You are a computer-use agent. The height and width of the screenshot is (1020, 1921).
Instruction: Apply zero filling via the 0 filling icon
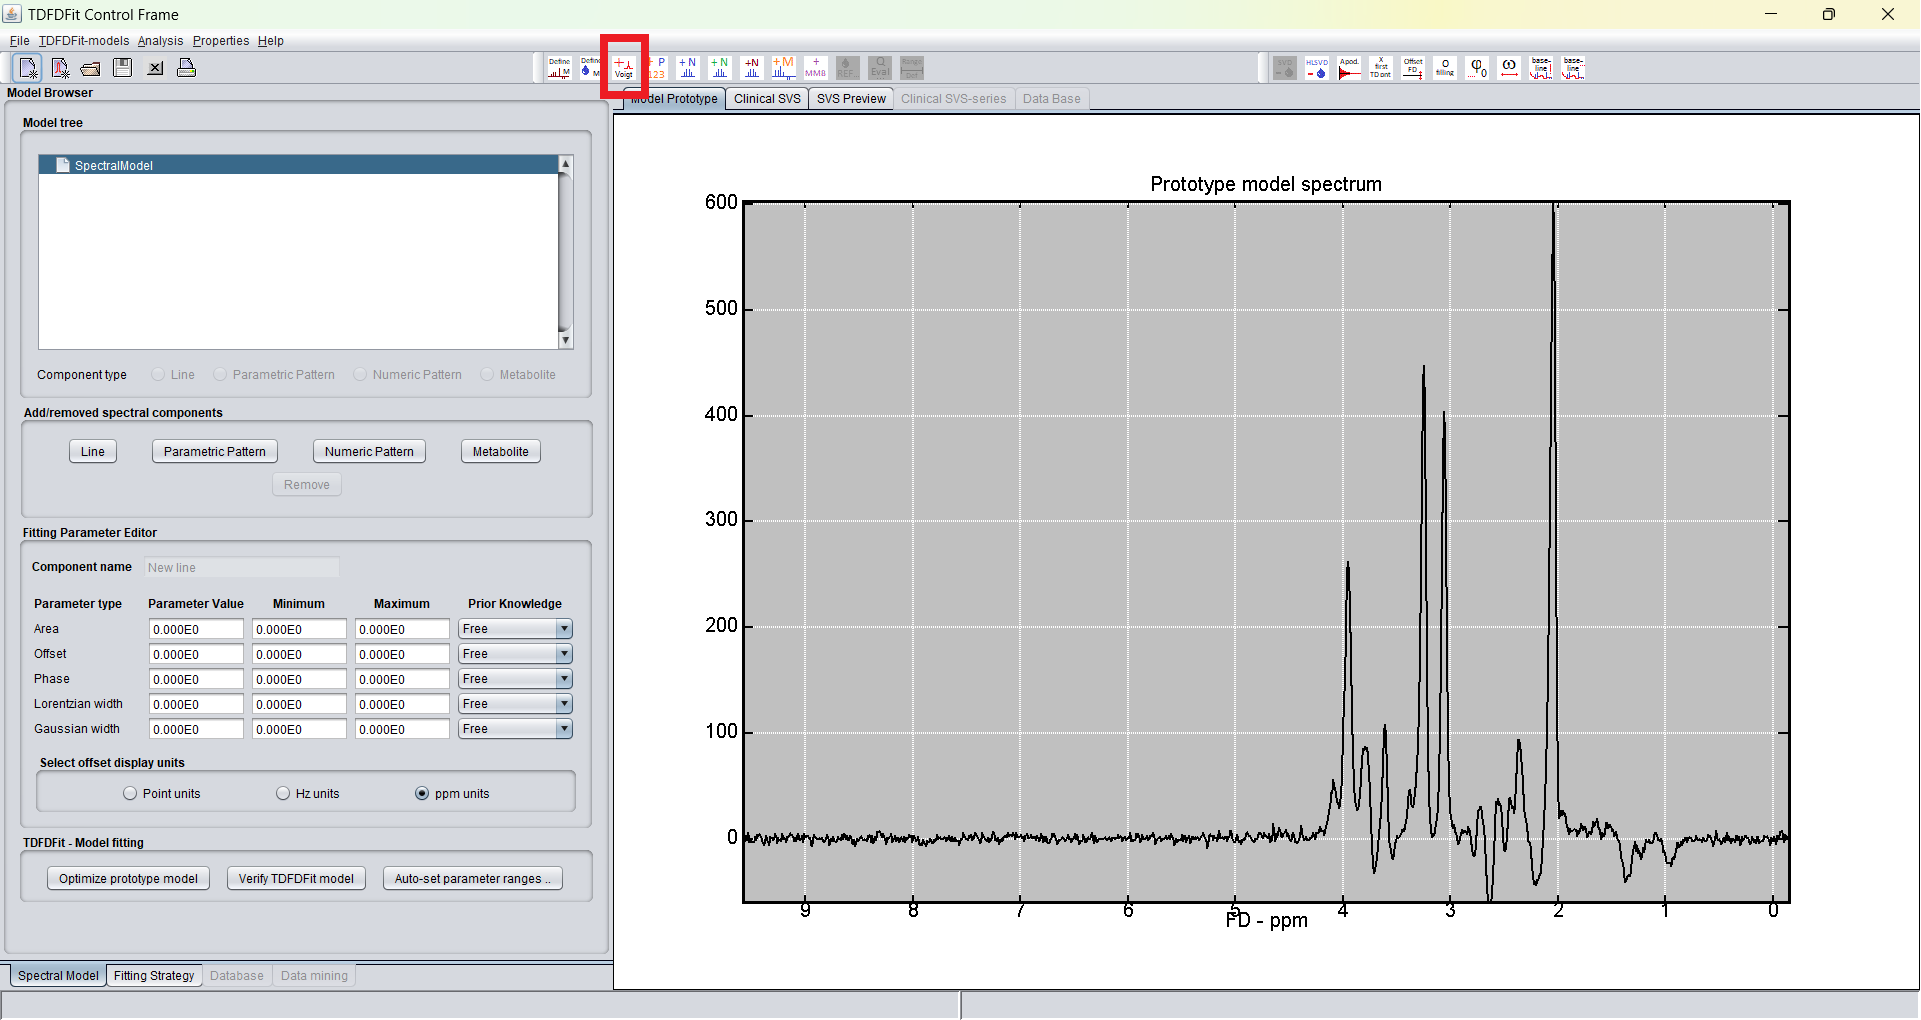(1445, 68)
